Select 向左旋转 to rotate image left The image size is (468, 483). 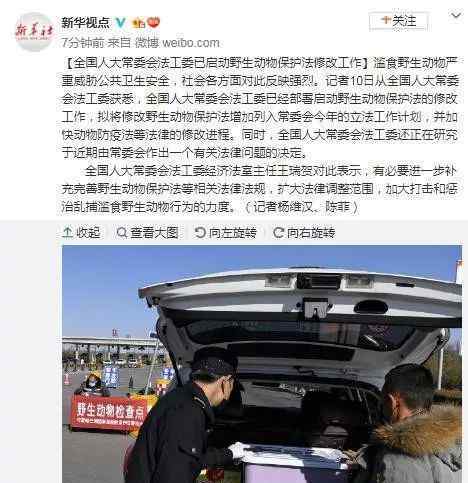[x=226, y=233]
